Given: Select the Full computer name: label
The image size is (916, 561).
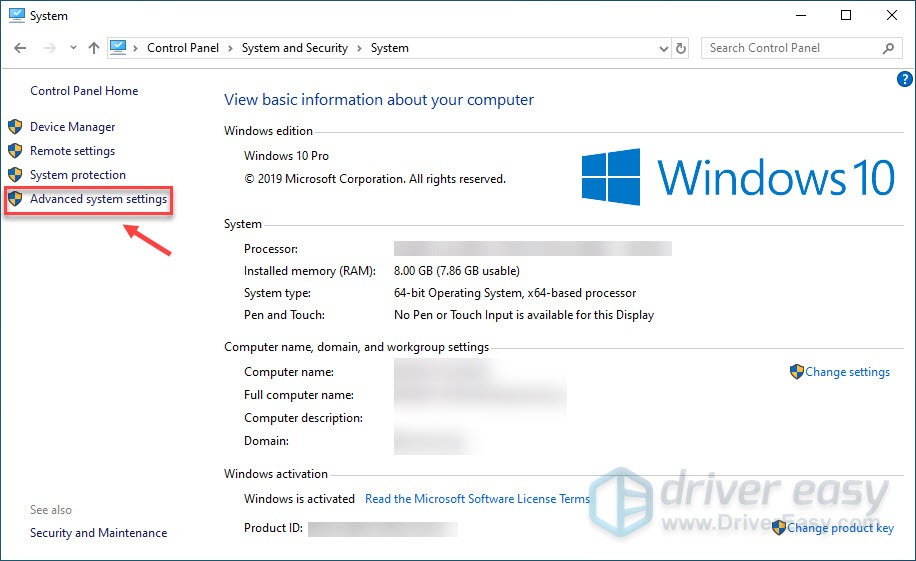Looking at the screenshot, I should [299, 395].
